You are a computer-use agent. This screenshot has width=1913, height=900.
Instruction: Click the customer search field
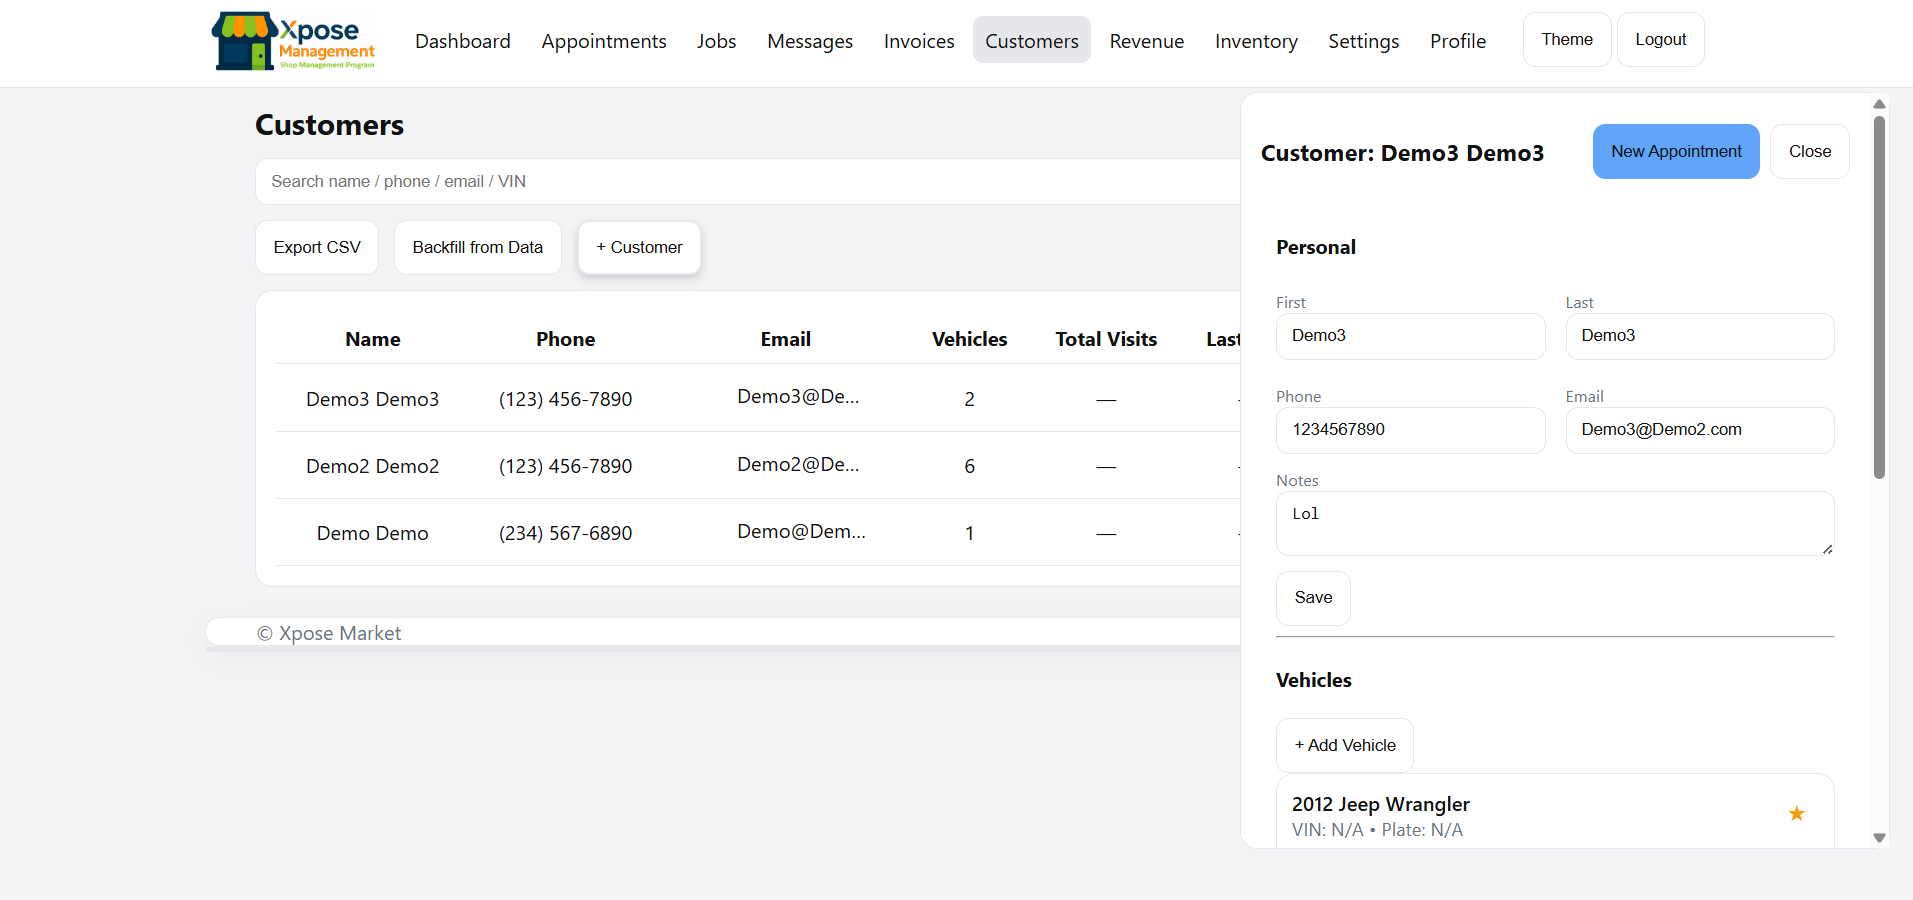click(x=700, y=181)
